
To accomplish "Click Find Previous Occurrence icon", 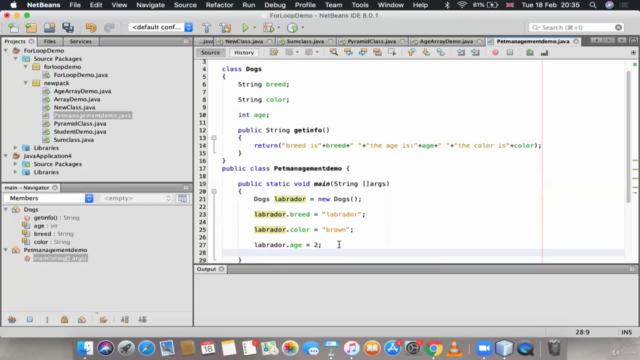I will 348,52.
